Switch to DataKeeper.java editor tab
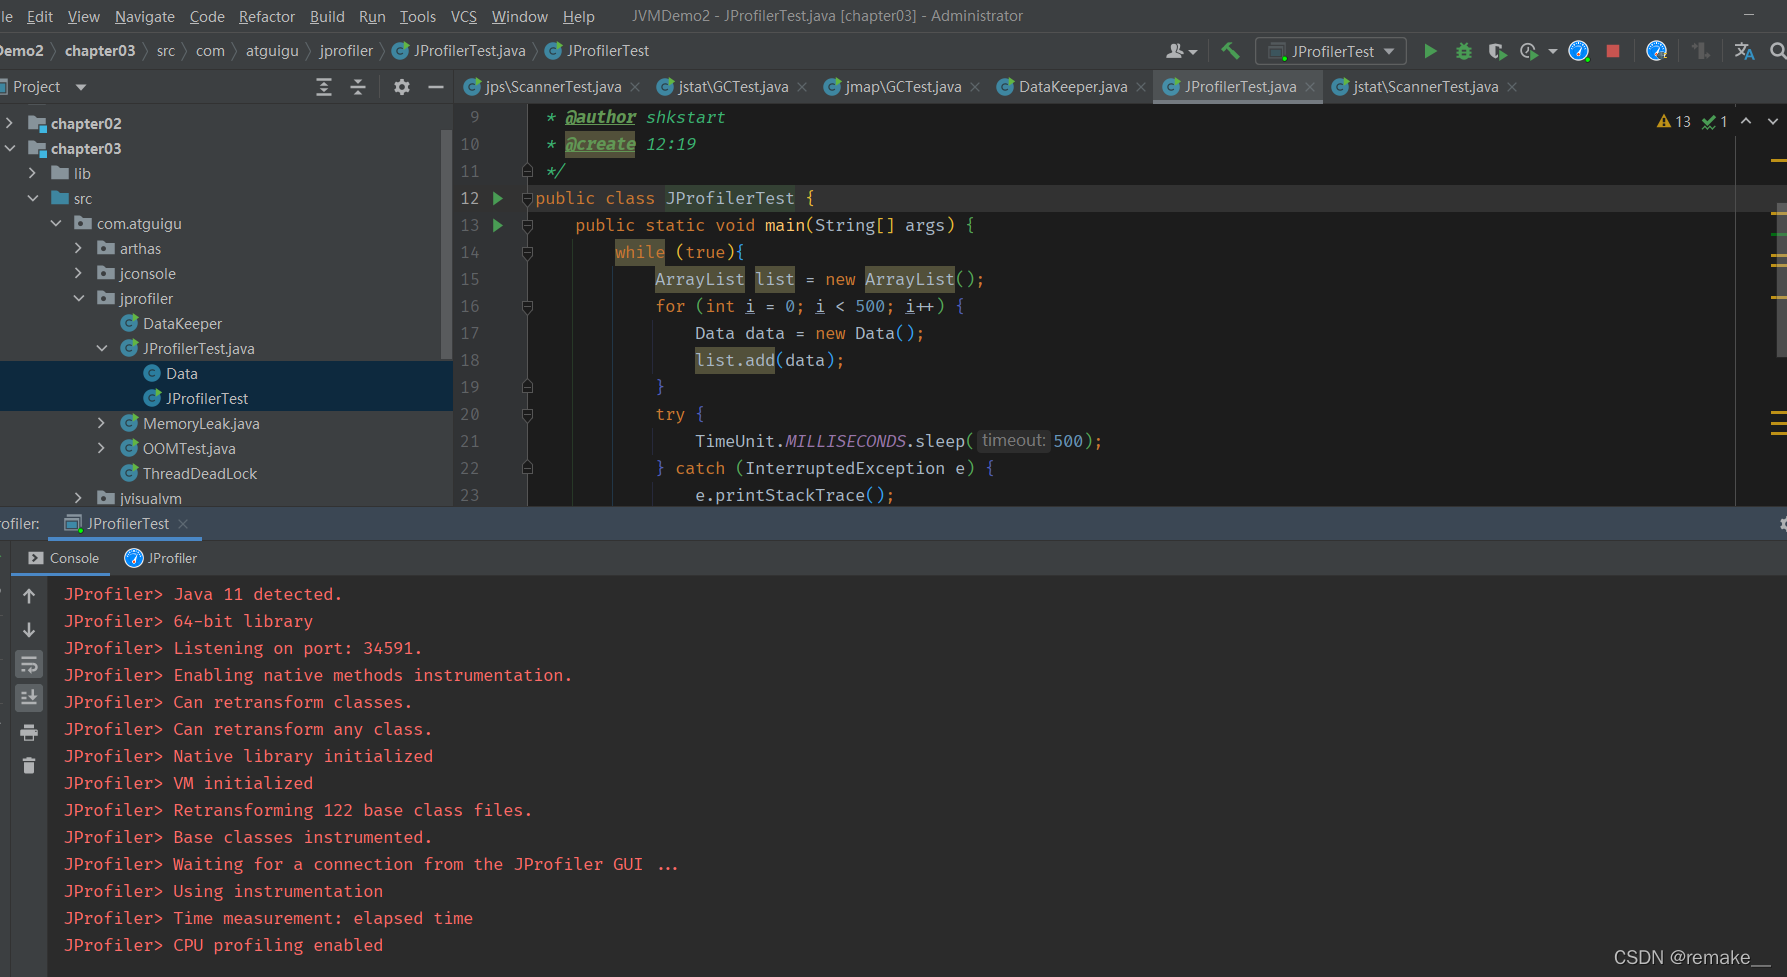This screenshot has width=1787, height=977. 1072,87
